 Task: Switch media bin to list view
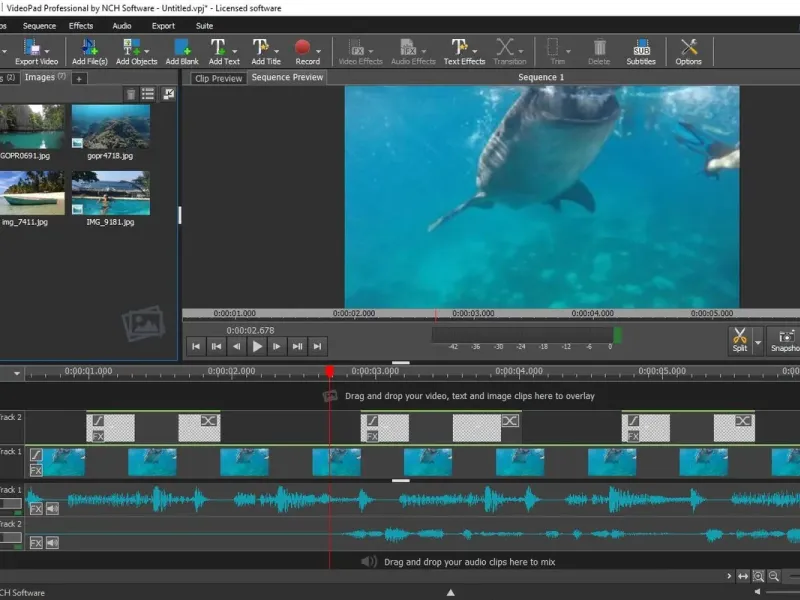pyautogui.click(x=148, y=94)
